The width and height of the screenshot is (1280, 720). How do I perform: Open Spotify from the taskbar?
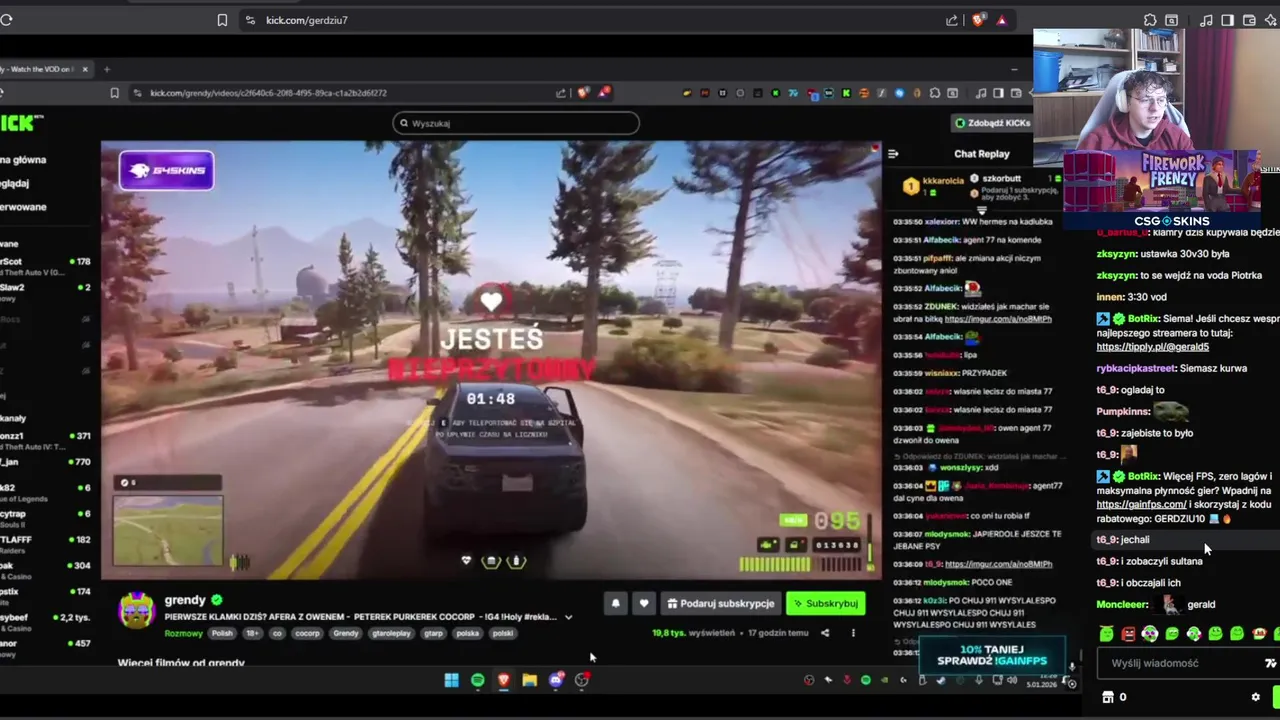tap(478, 680)
